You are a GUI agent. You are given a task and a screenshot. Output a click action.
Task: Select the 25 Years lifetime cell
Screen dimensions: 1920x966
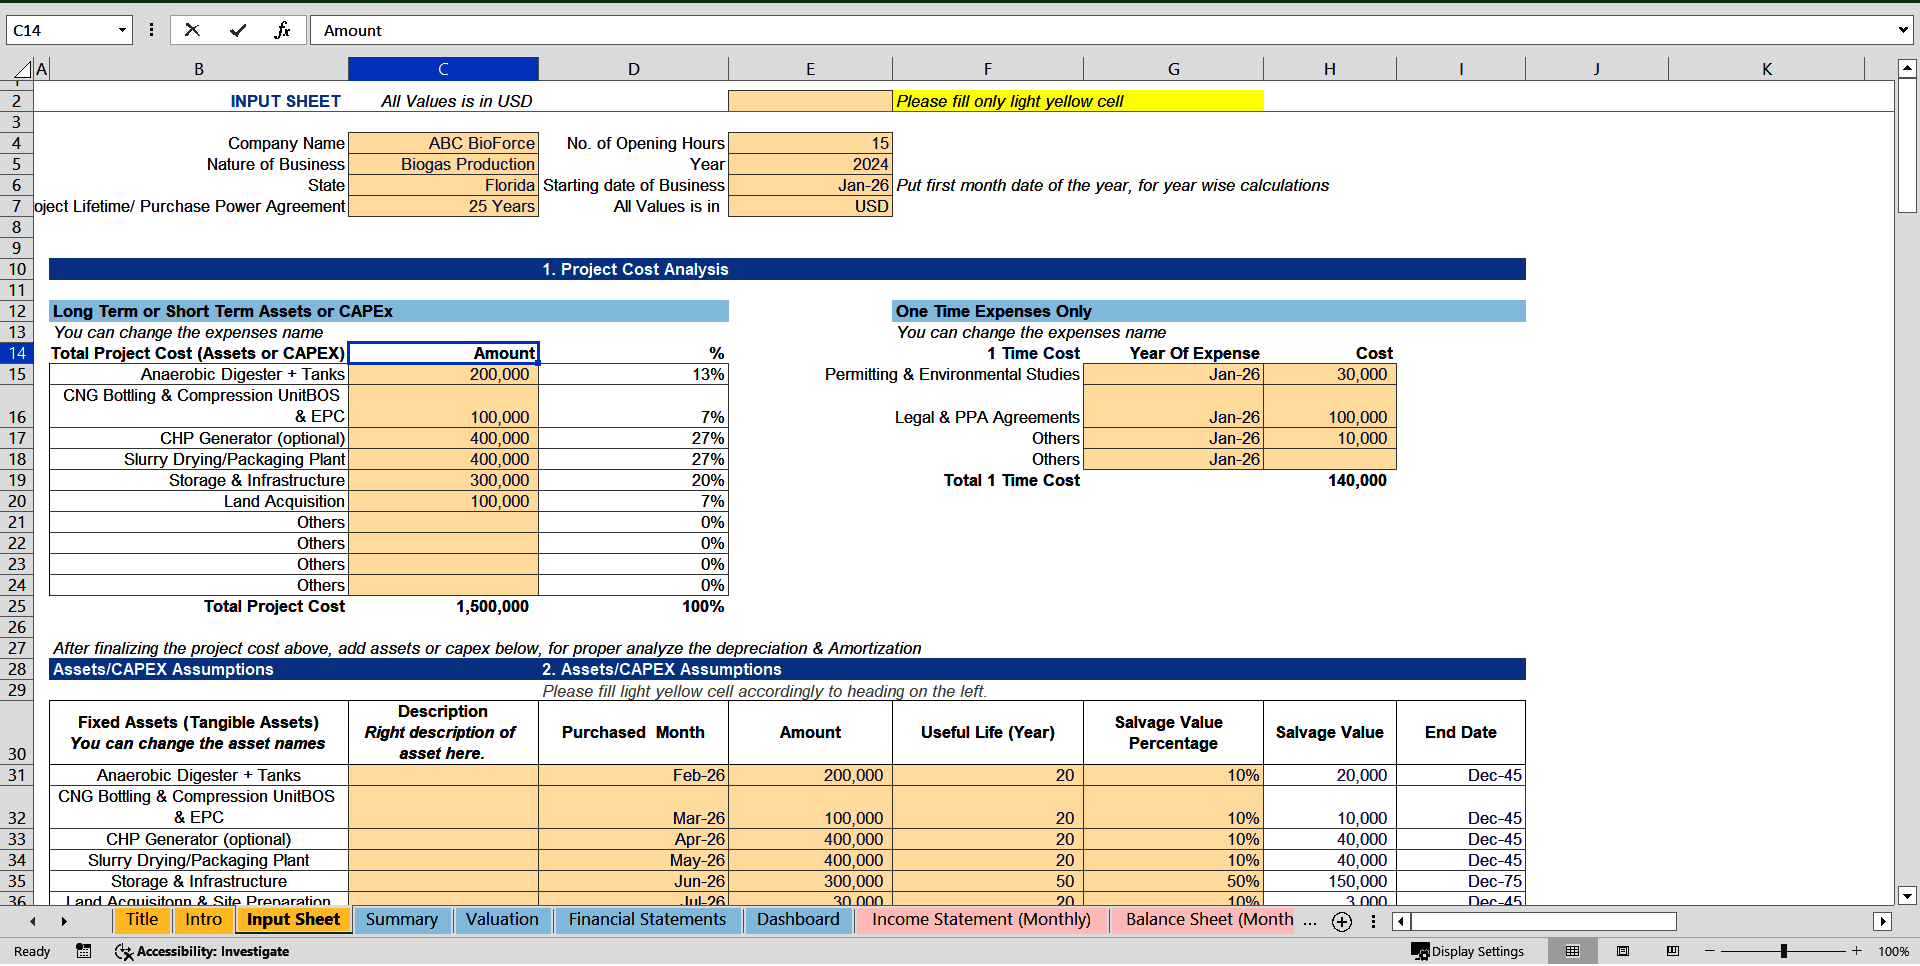[x=443, y=206]
